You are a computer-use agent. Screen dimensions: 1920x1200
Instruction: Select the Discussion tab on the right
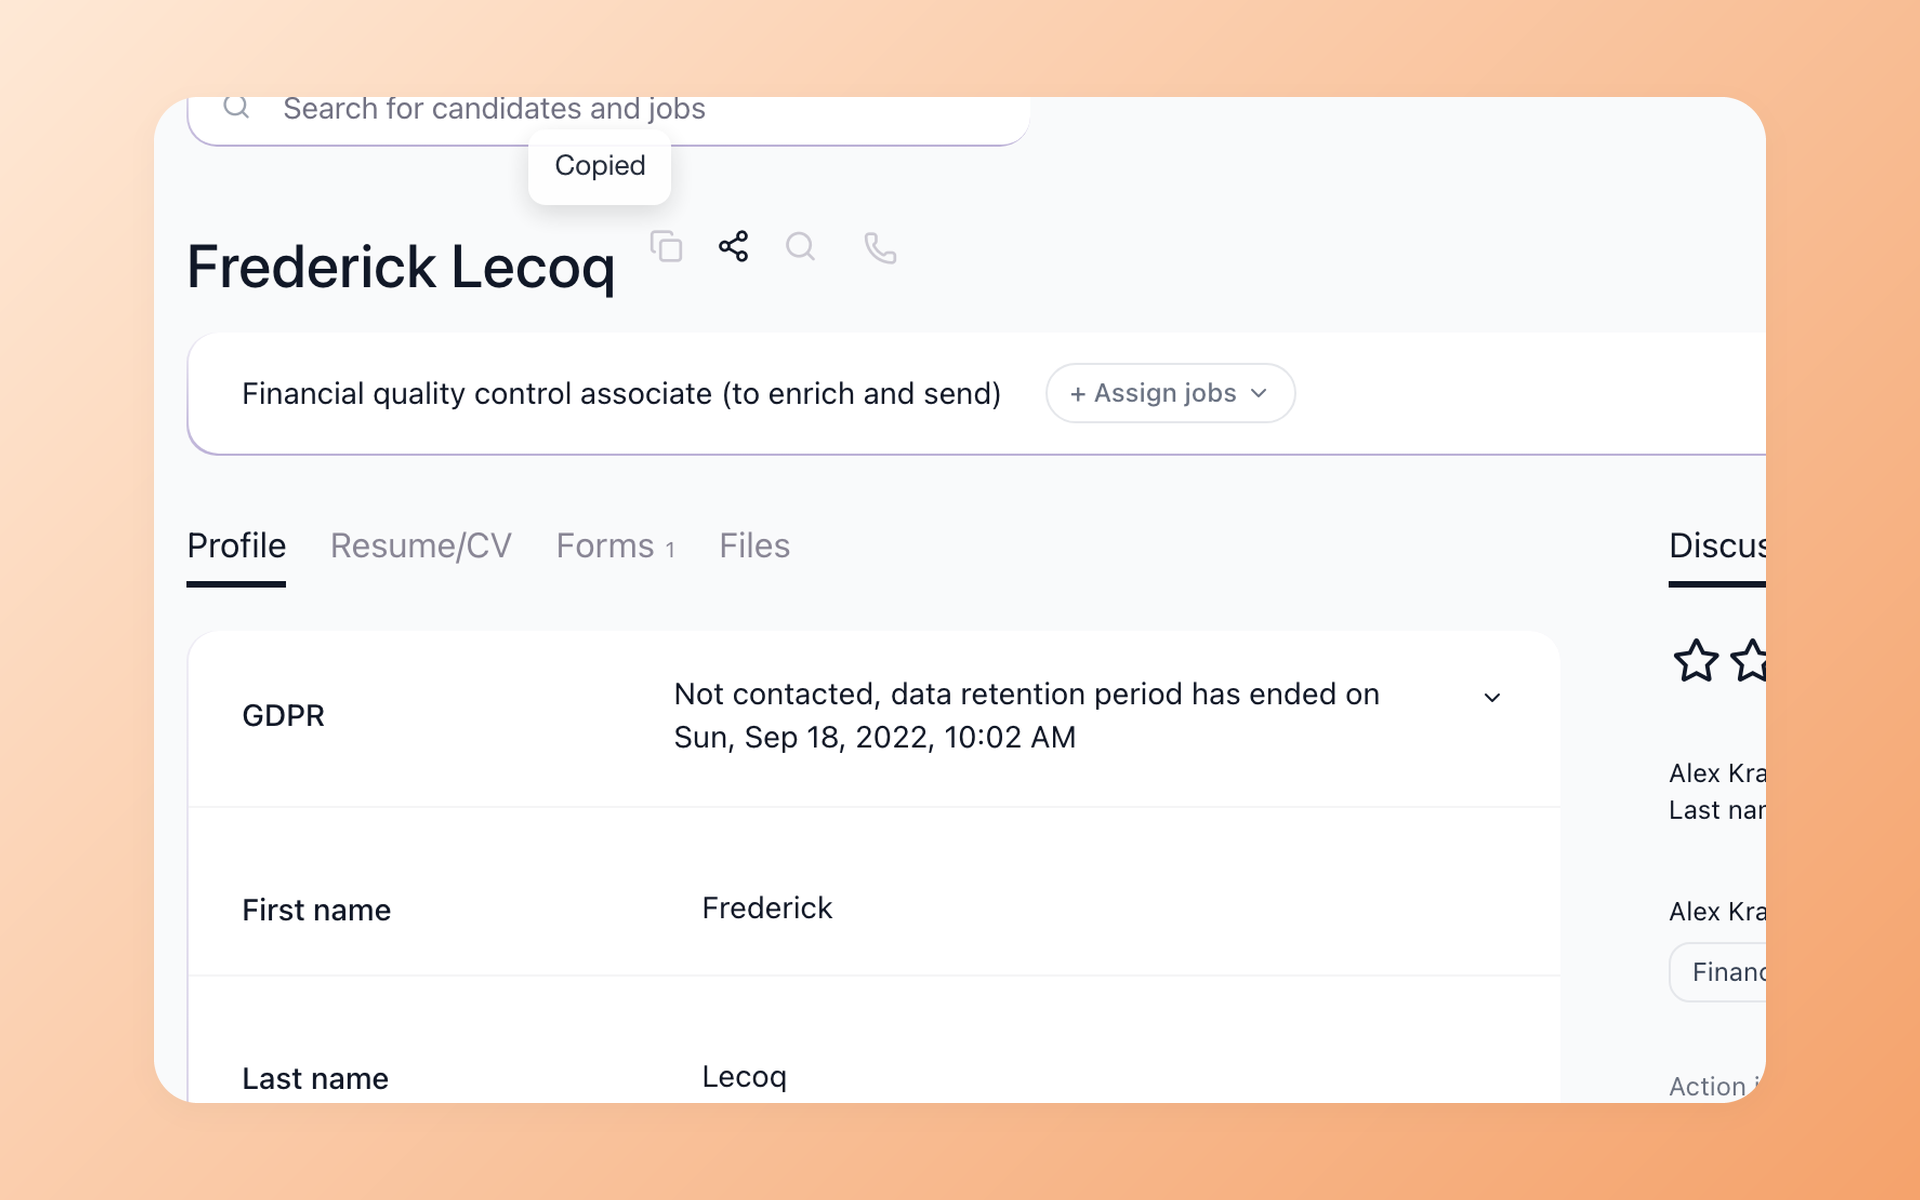(x=1717, y=546)
